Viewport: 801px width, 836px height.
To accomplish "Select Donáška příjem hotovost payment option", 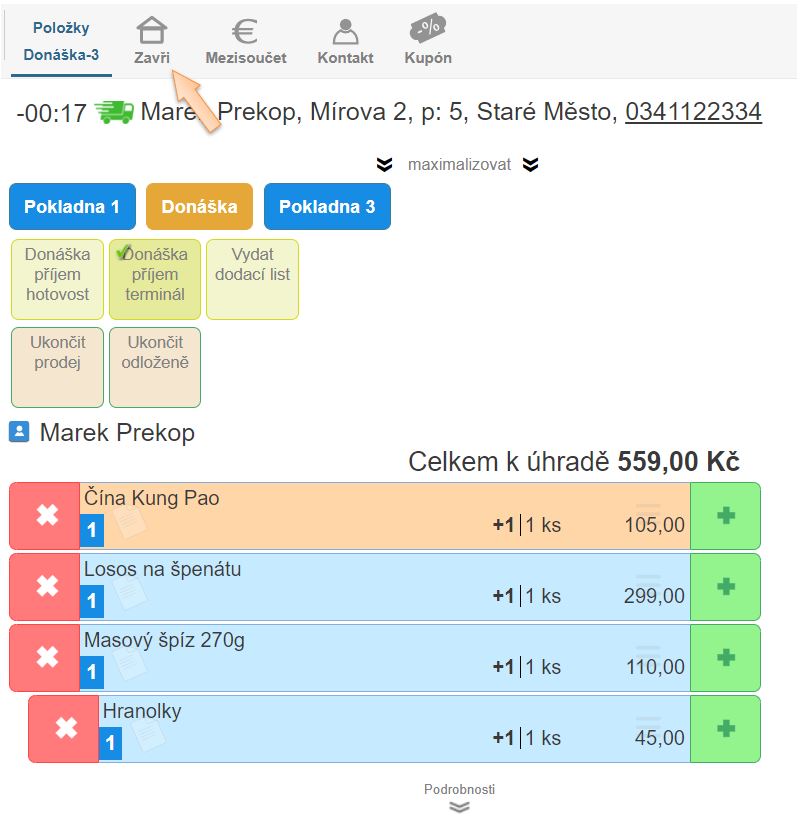I will 57,279.
